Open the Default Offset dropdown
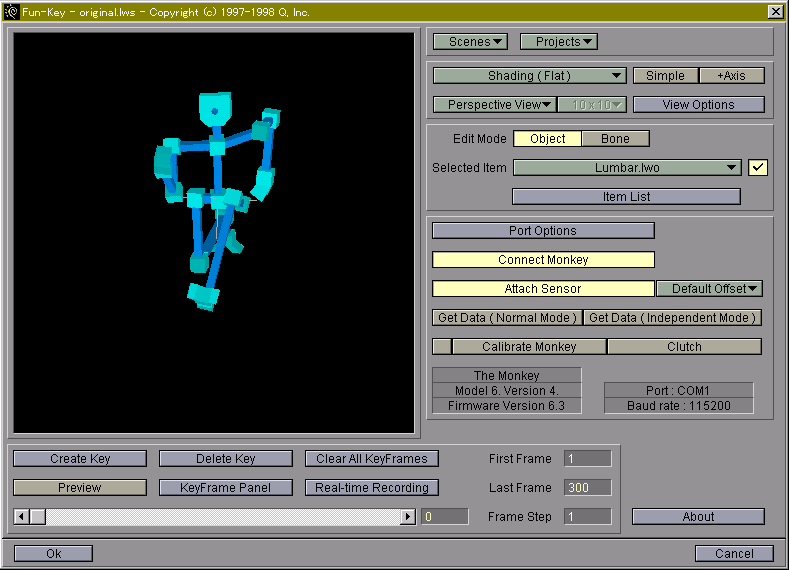The height and width of the screenshot is (570, 789). click(709, 289)
